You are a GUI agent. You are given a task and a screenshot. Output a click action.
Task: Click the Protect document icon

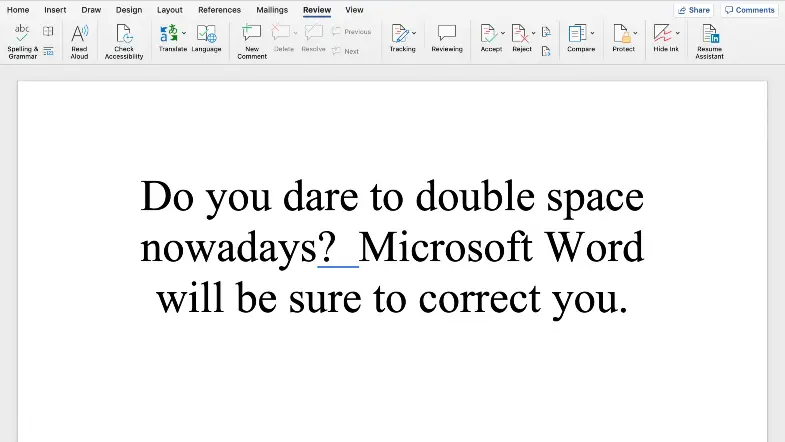coord(621,34)
